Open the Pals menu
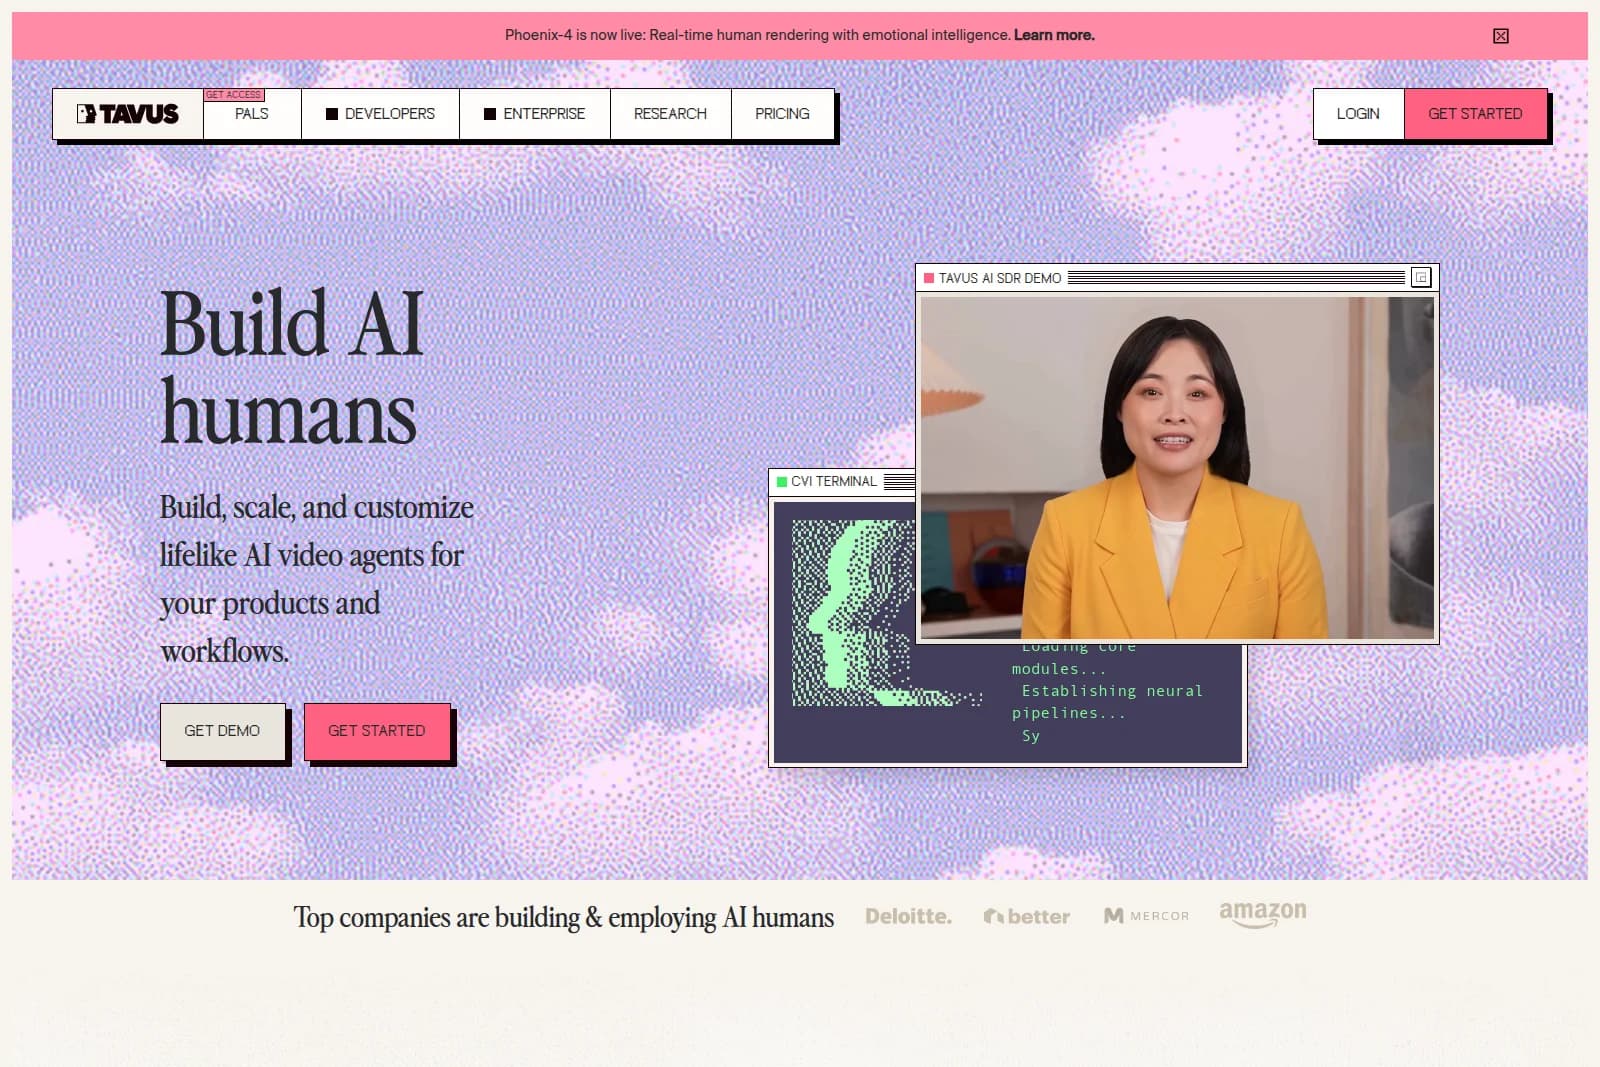This screenshot has width=1600, height=1067. [250, 113]
